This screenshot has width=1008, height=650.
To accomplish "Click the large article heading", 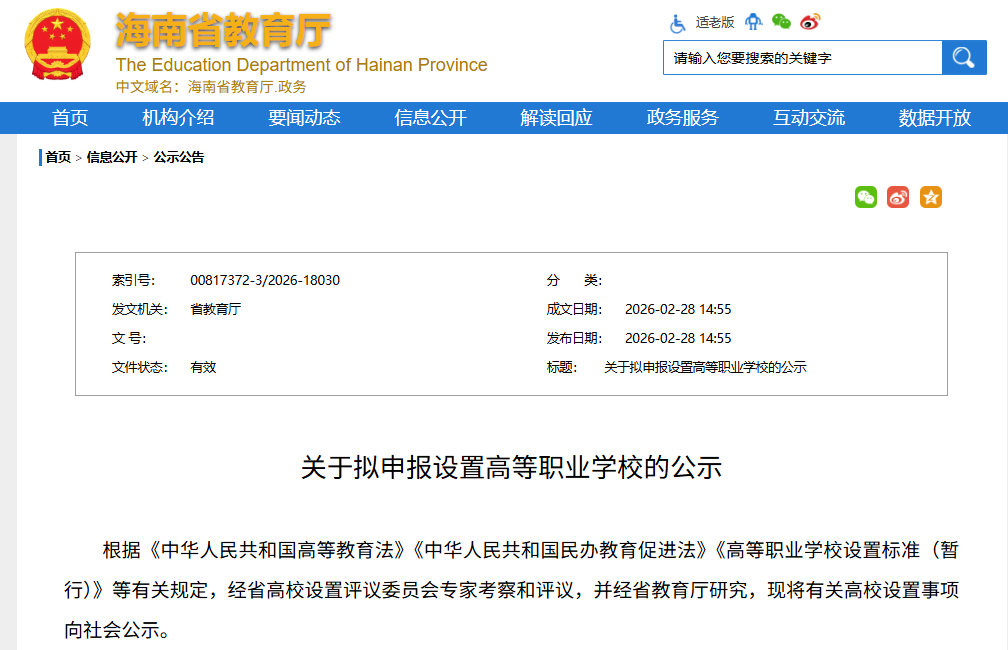I will (511, 467).
